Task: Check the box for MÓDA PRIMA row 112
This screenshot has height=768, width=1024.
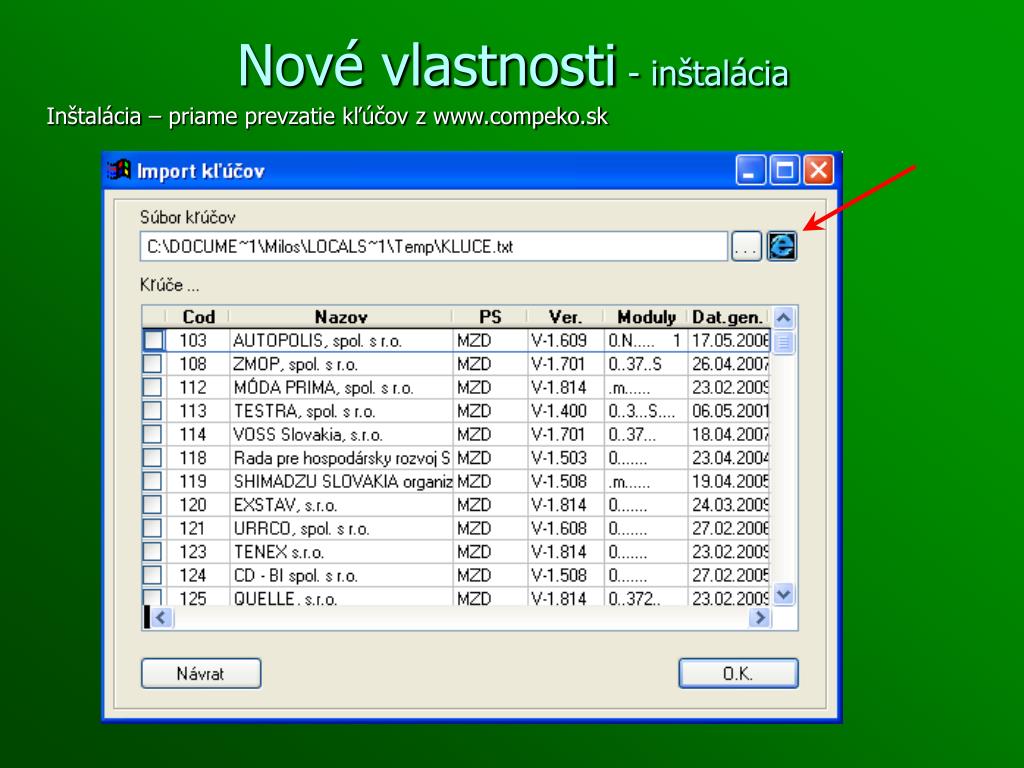Action: [x=153, y=387]
